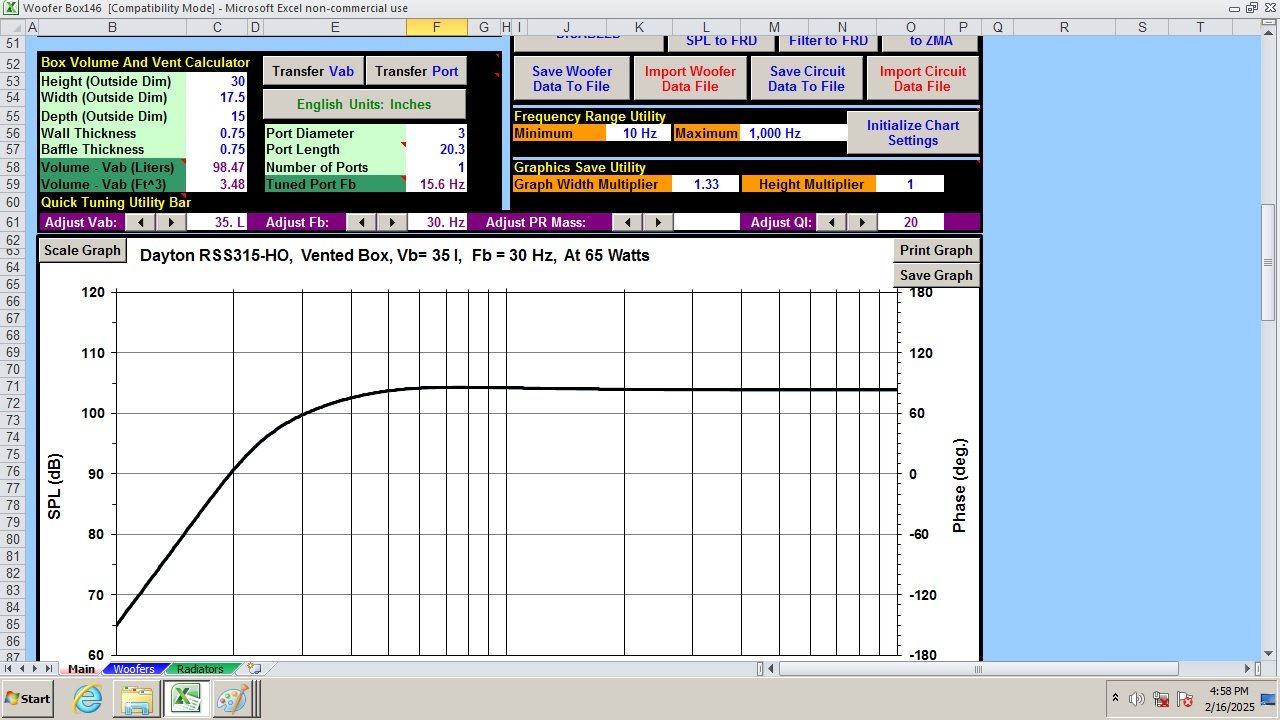Edit Graph Width Multiplier value 1.33
The width and height of the screenshot is (1280, 720).
pos(705,184)
